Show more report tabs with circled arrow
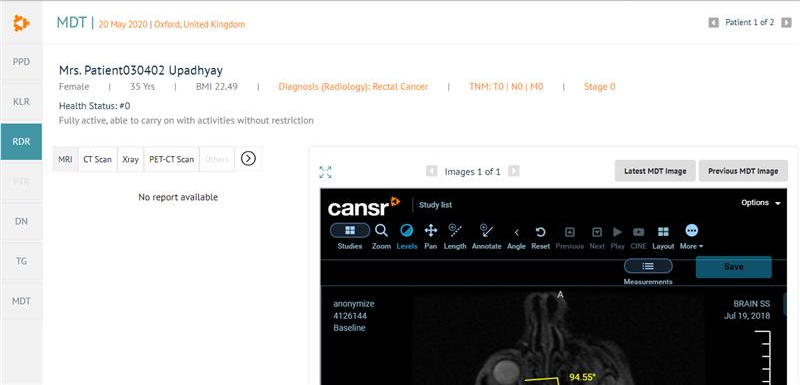The height and width of the screenshot is (385, 800). pyautogui.click(x=248, y=159)
